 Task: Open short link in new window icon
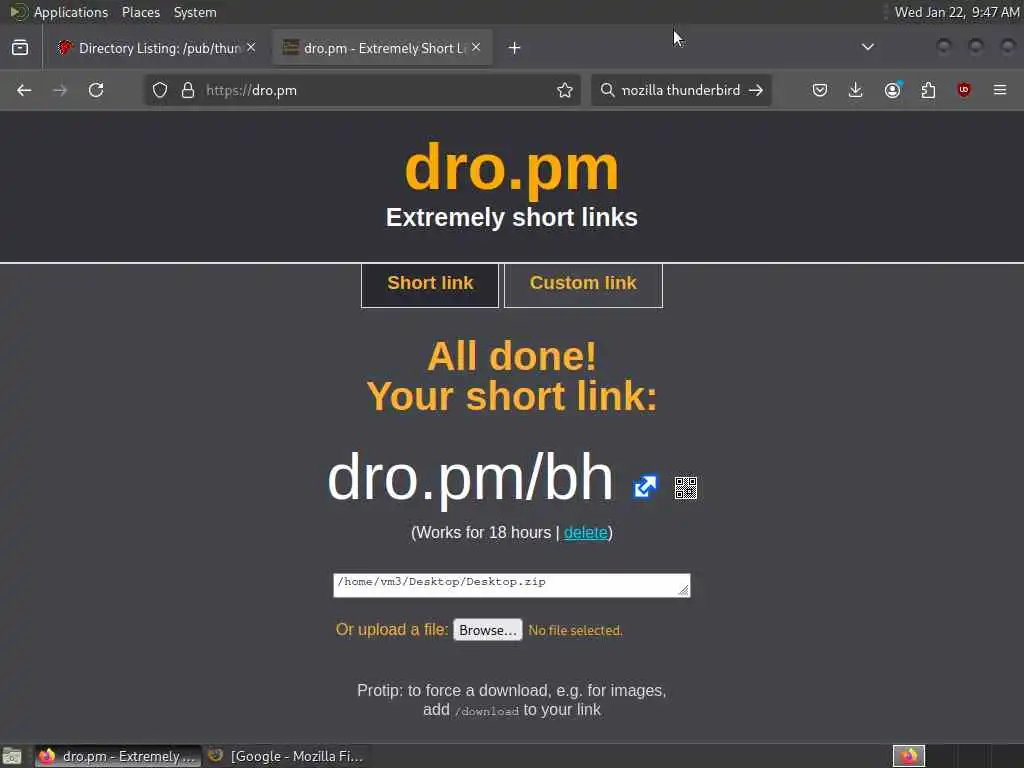pos(645,487)
